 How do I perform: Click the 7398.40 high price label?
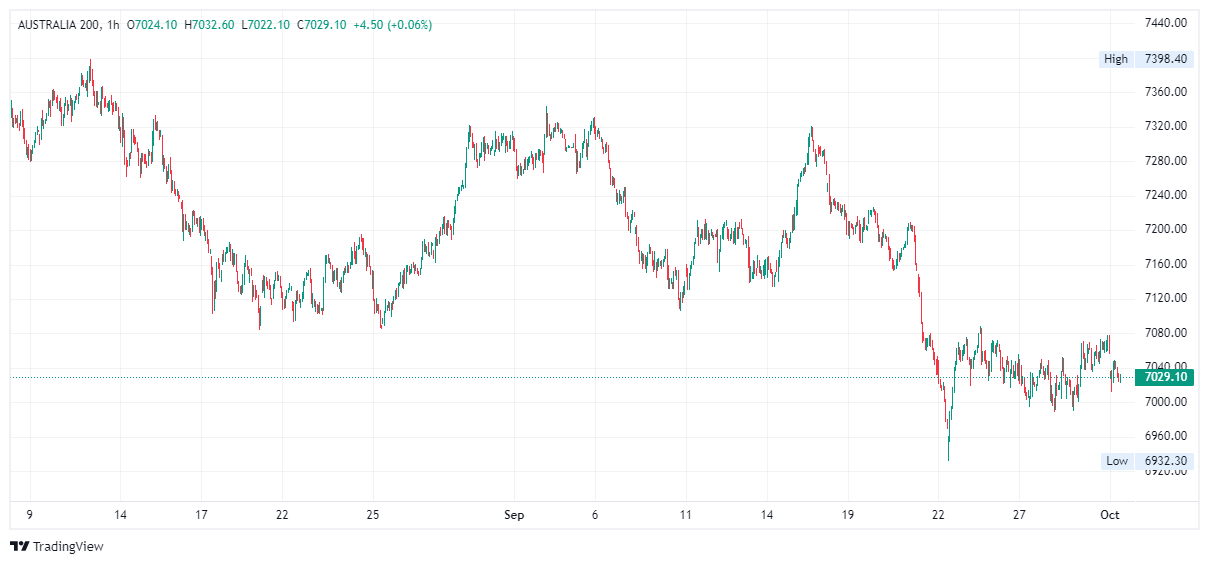pyautogui.click(x=1165, y=59)
